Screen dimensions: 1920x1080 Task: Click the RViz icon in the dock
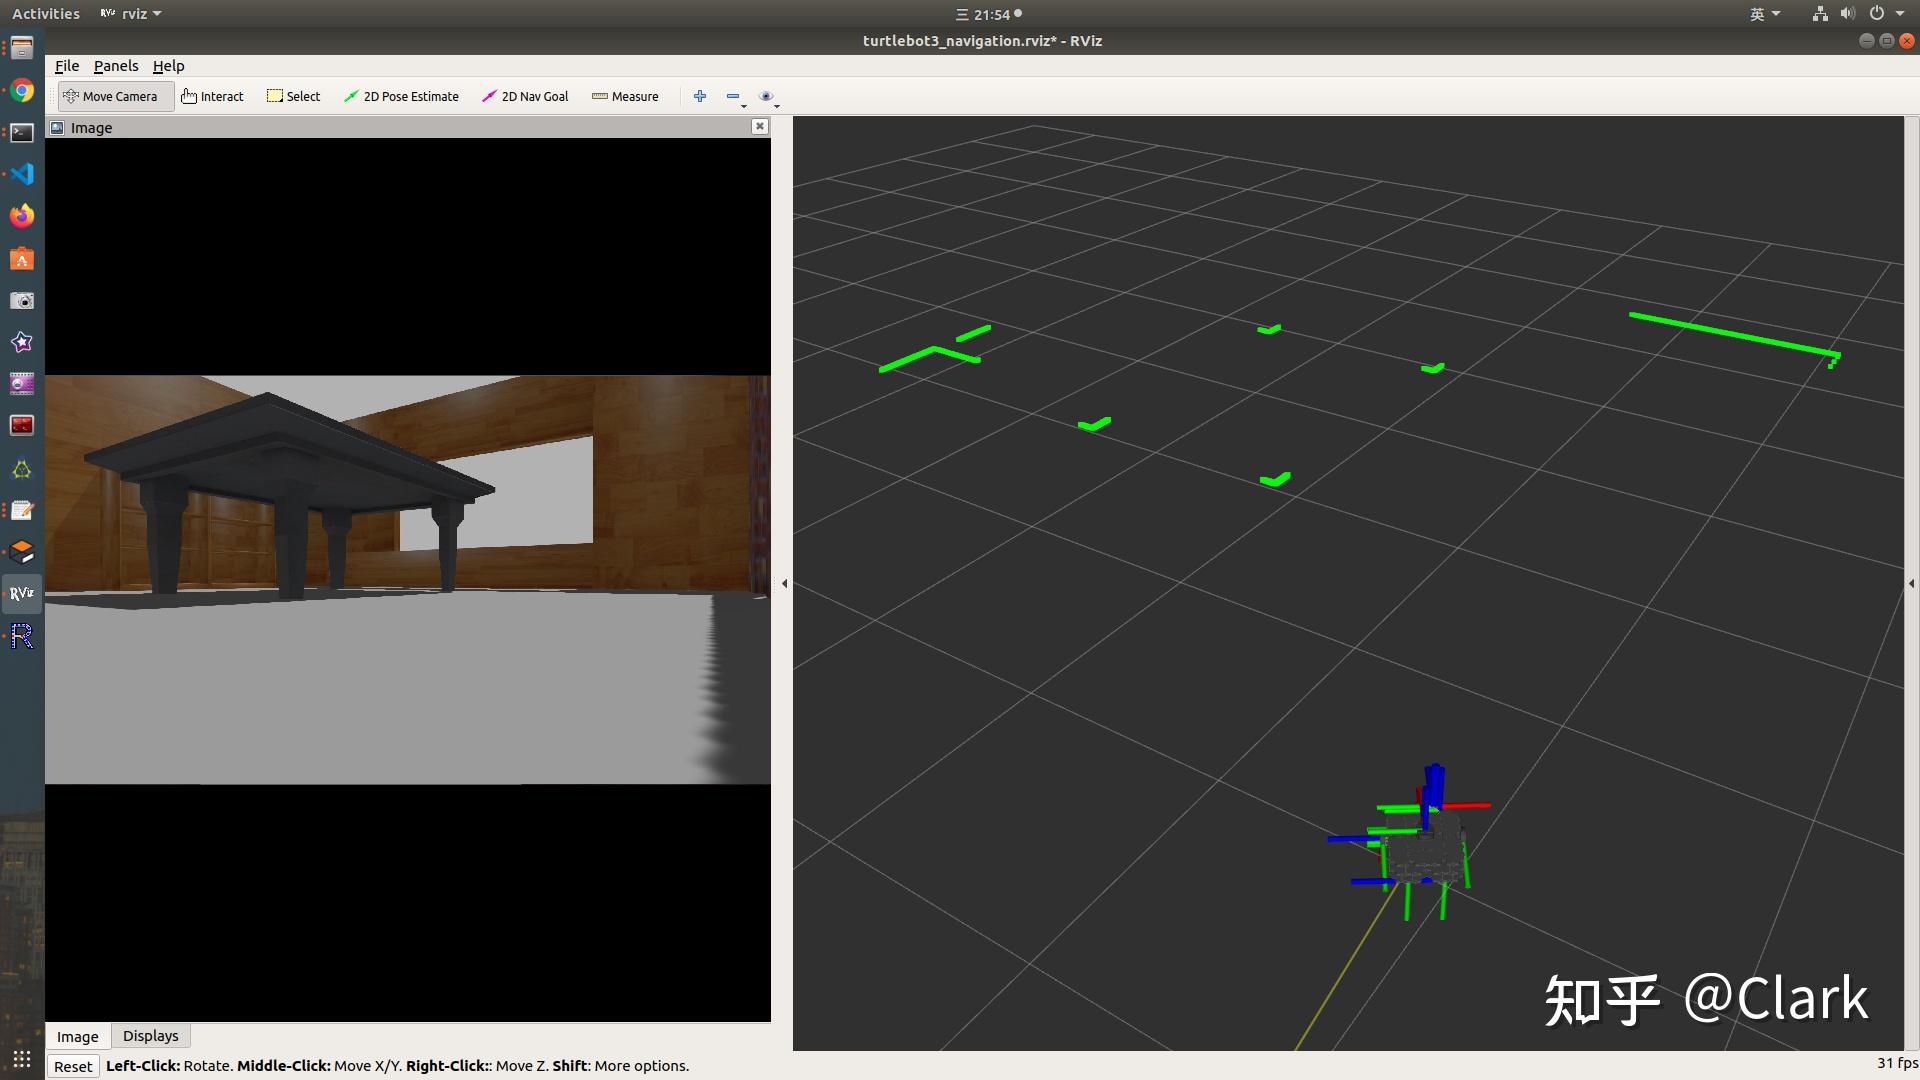pyautogui.click(x=22, y=593)
